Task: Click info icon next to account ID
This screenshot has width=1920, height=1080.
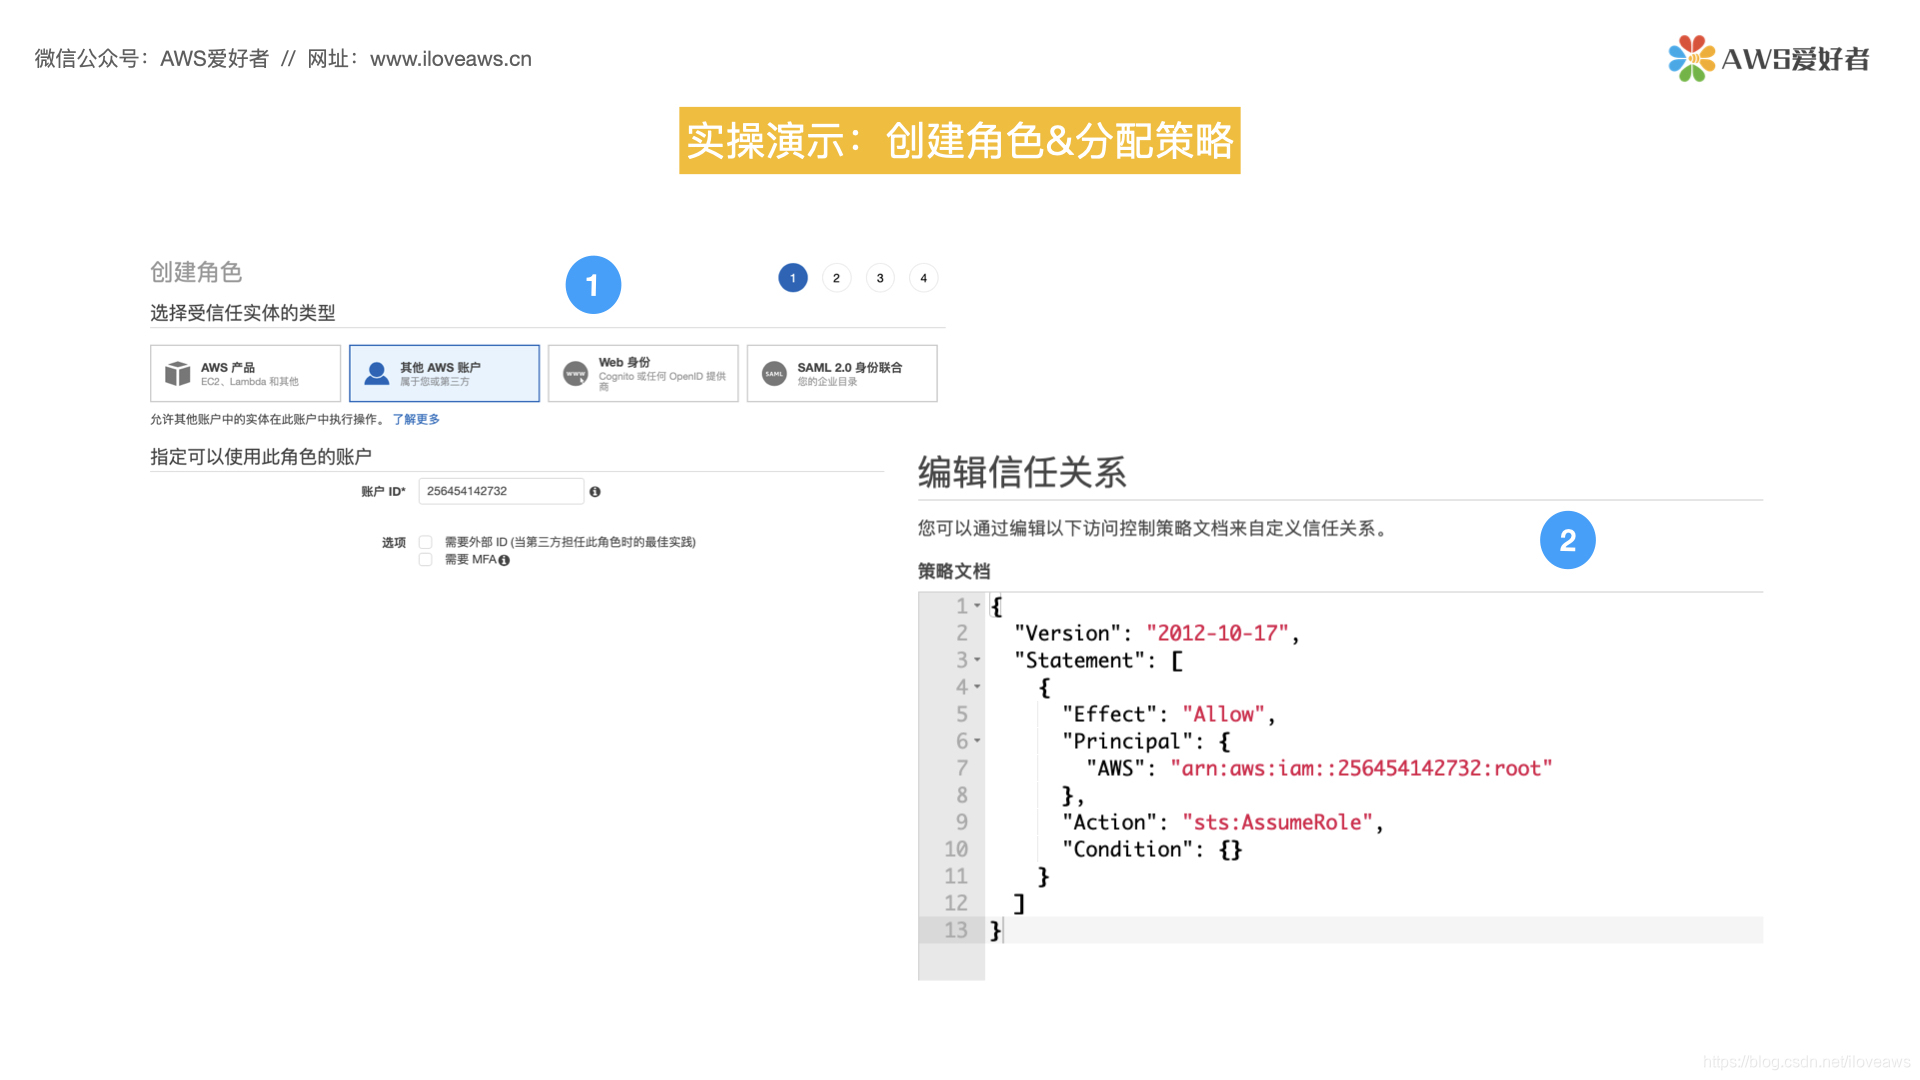Action: coord(595,492)
